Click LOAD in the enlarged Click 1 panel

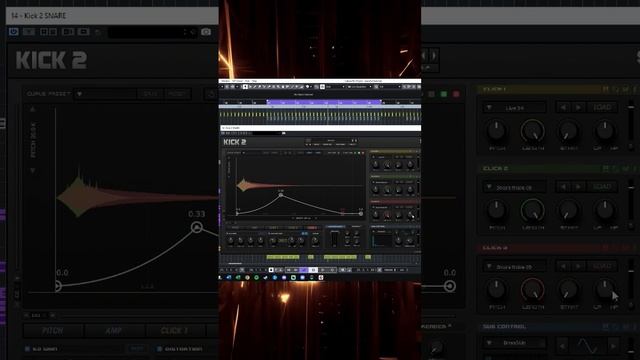[602, 108]
